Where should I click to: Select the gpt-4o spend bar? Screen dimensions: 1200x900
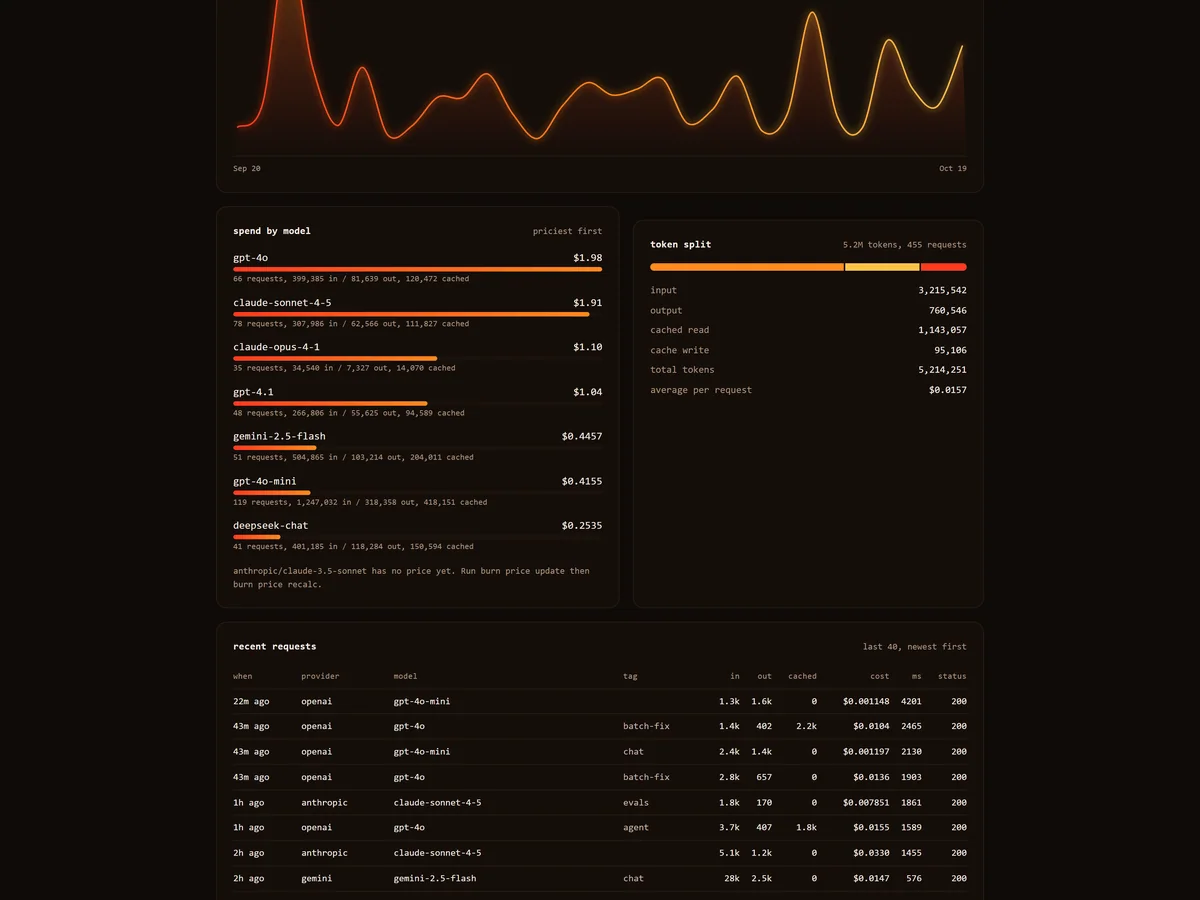417,269
